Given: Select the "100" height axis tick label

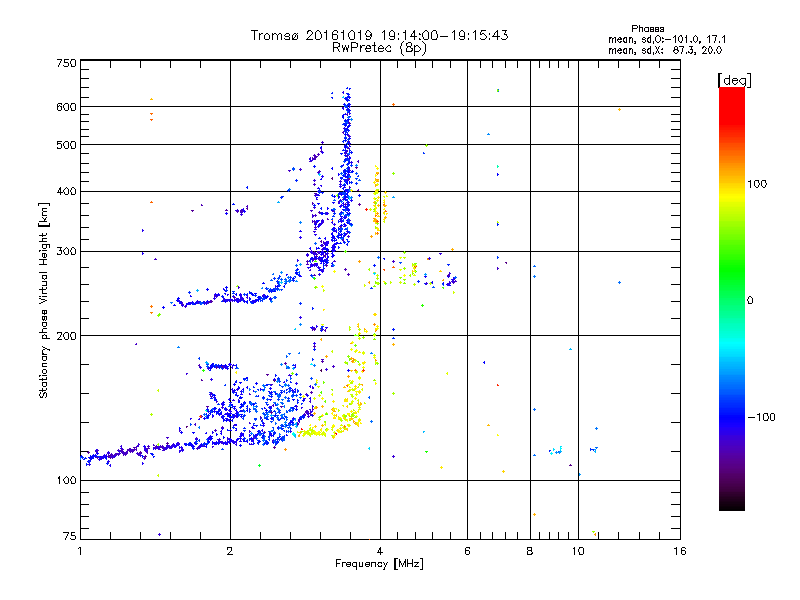Looking at the screenshot, I should 66,480.
